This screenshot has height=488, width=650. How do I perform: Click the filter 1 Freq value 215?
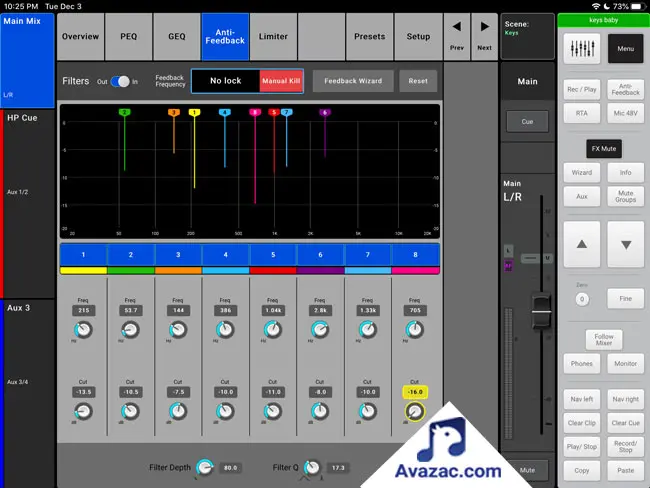tap(83, 311)
